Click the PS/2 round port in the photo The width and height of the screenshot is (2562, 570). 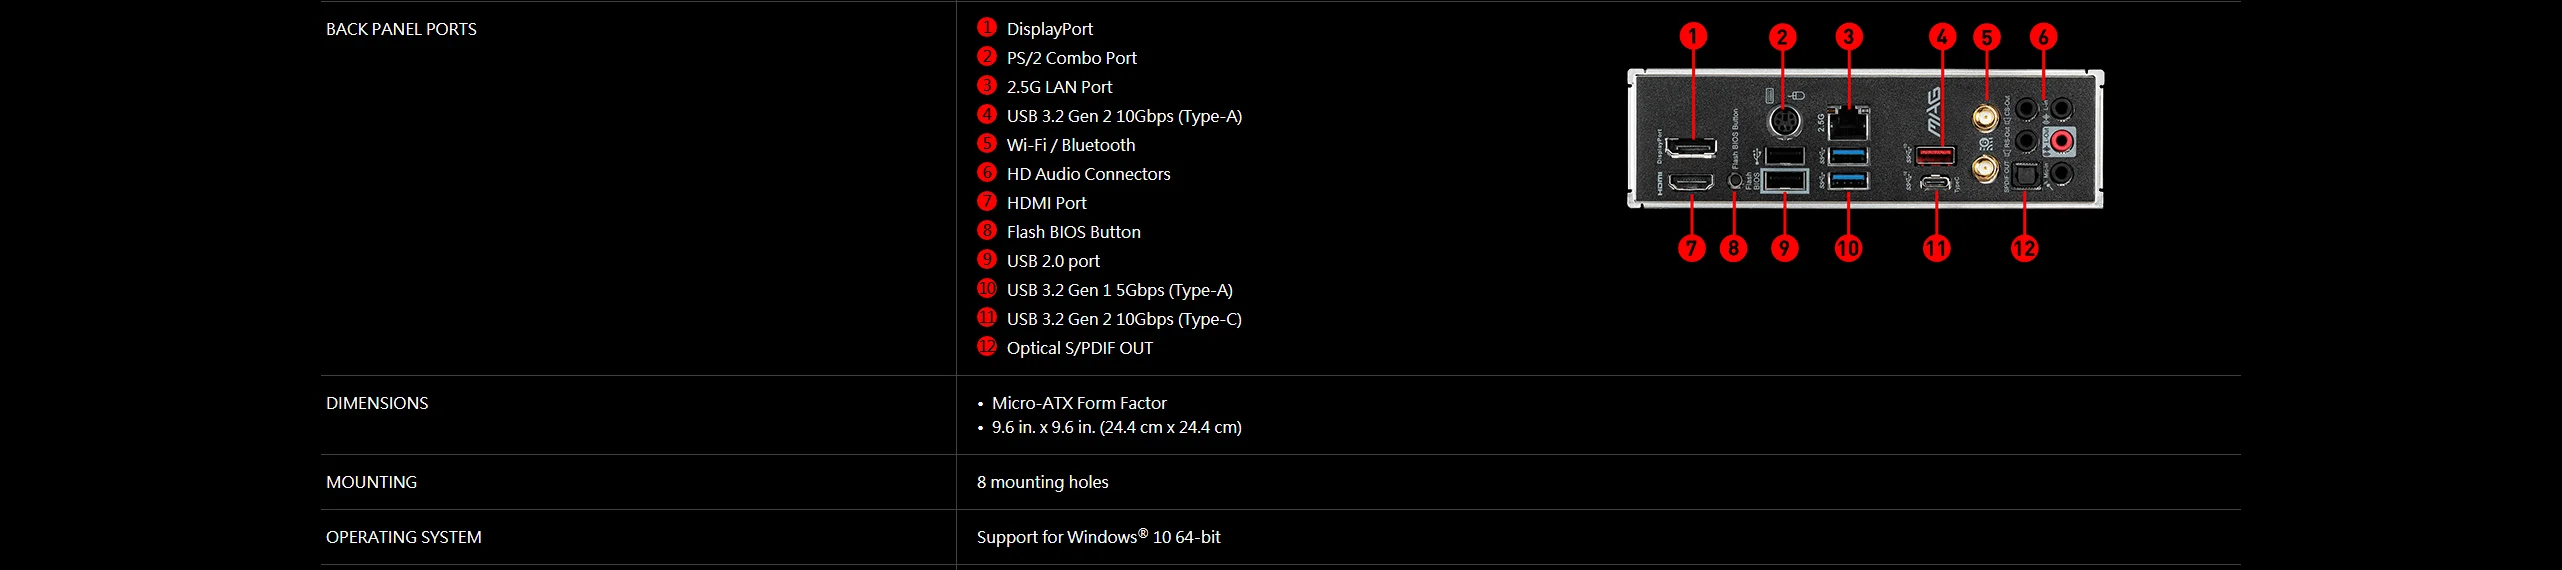[x=1783, y=122]
